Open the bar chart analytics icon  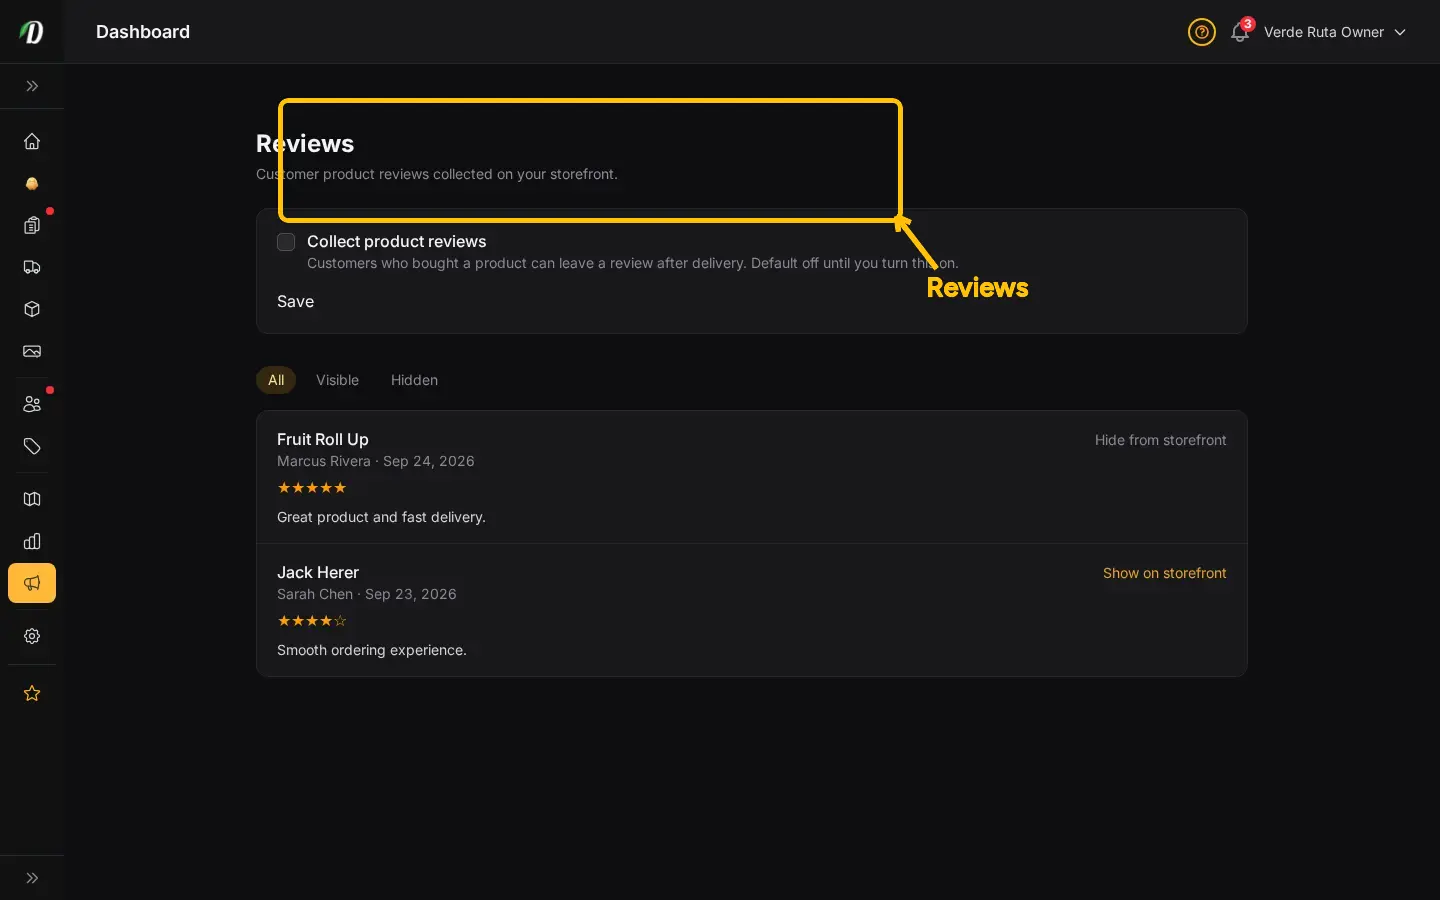coord(32,541)
